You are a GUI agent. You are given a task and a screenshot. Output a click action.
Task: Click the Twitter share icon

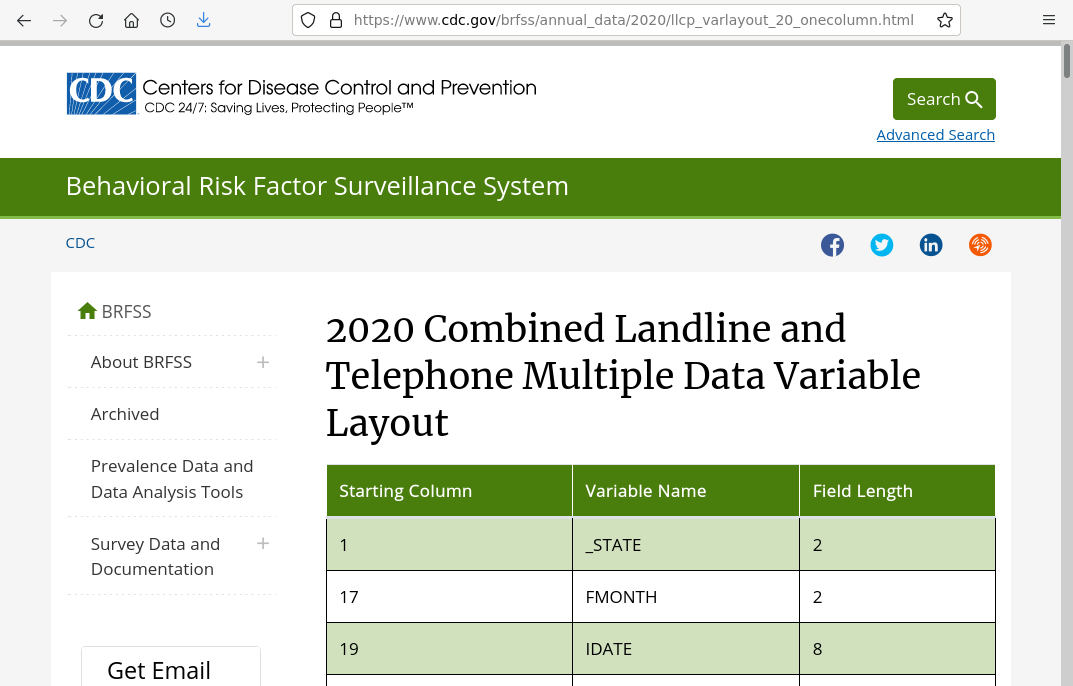click(x=881, y=245)
